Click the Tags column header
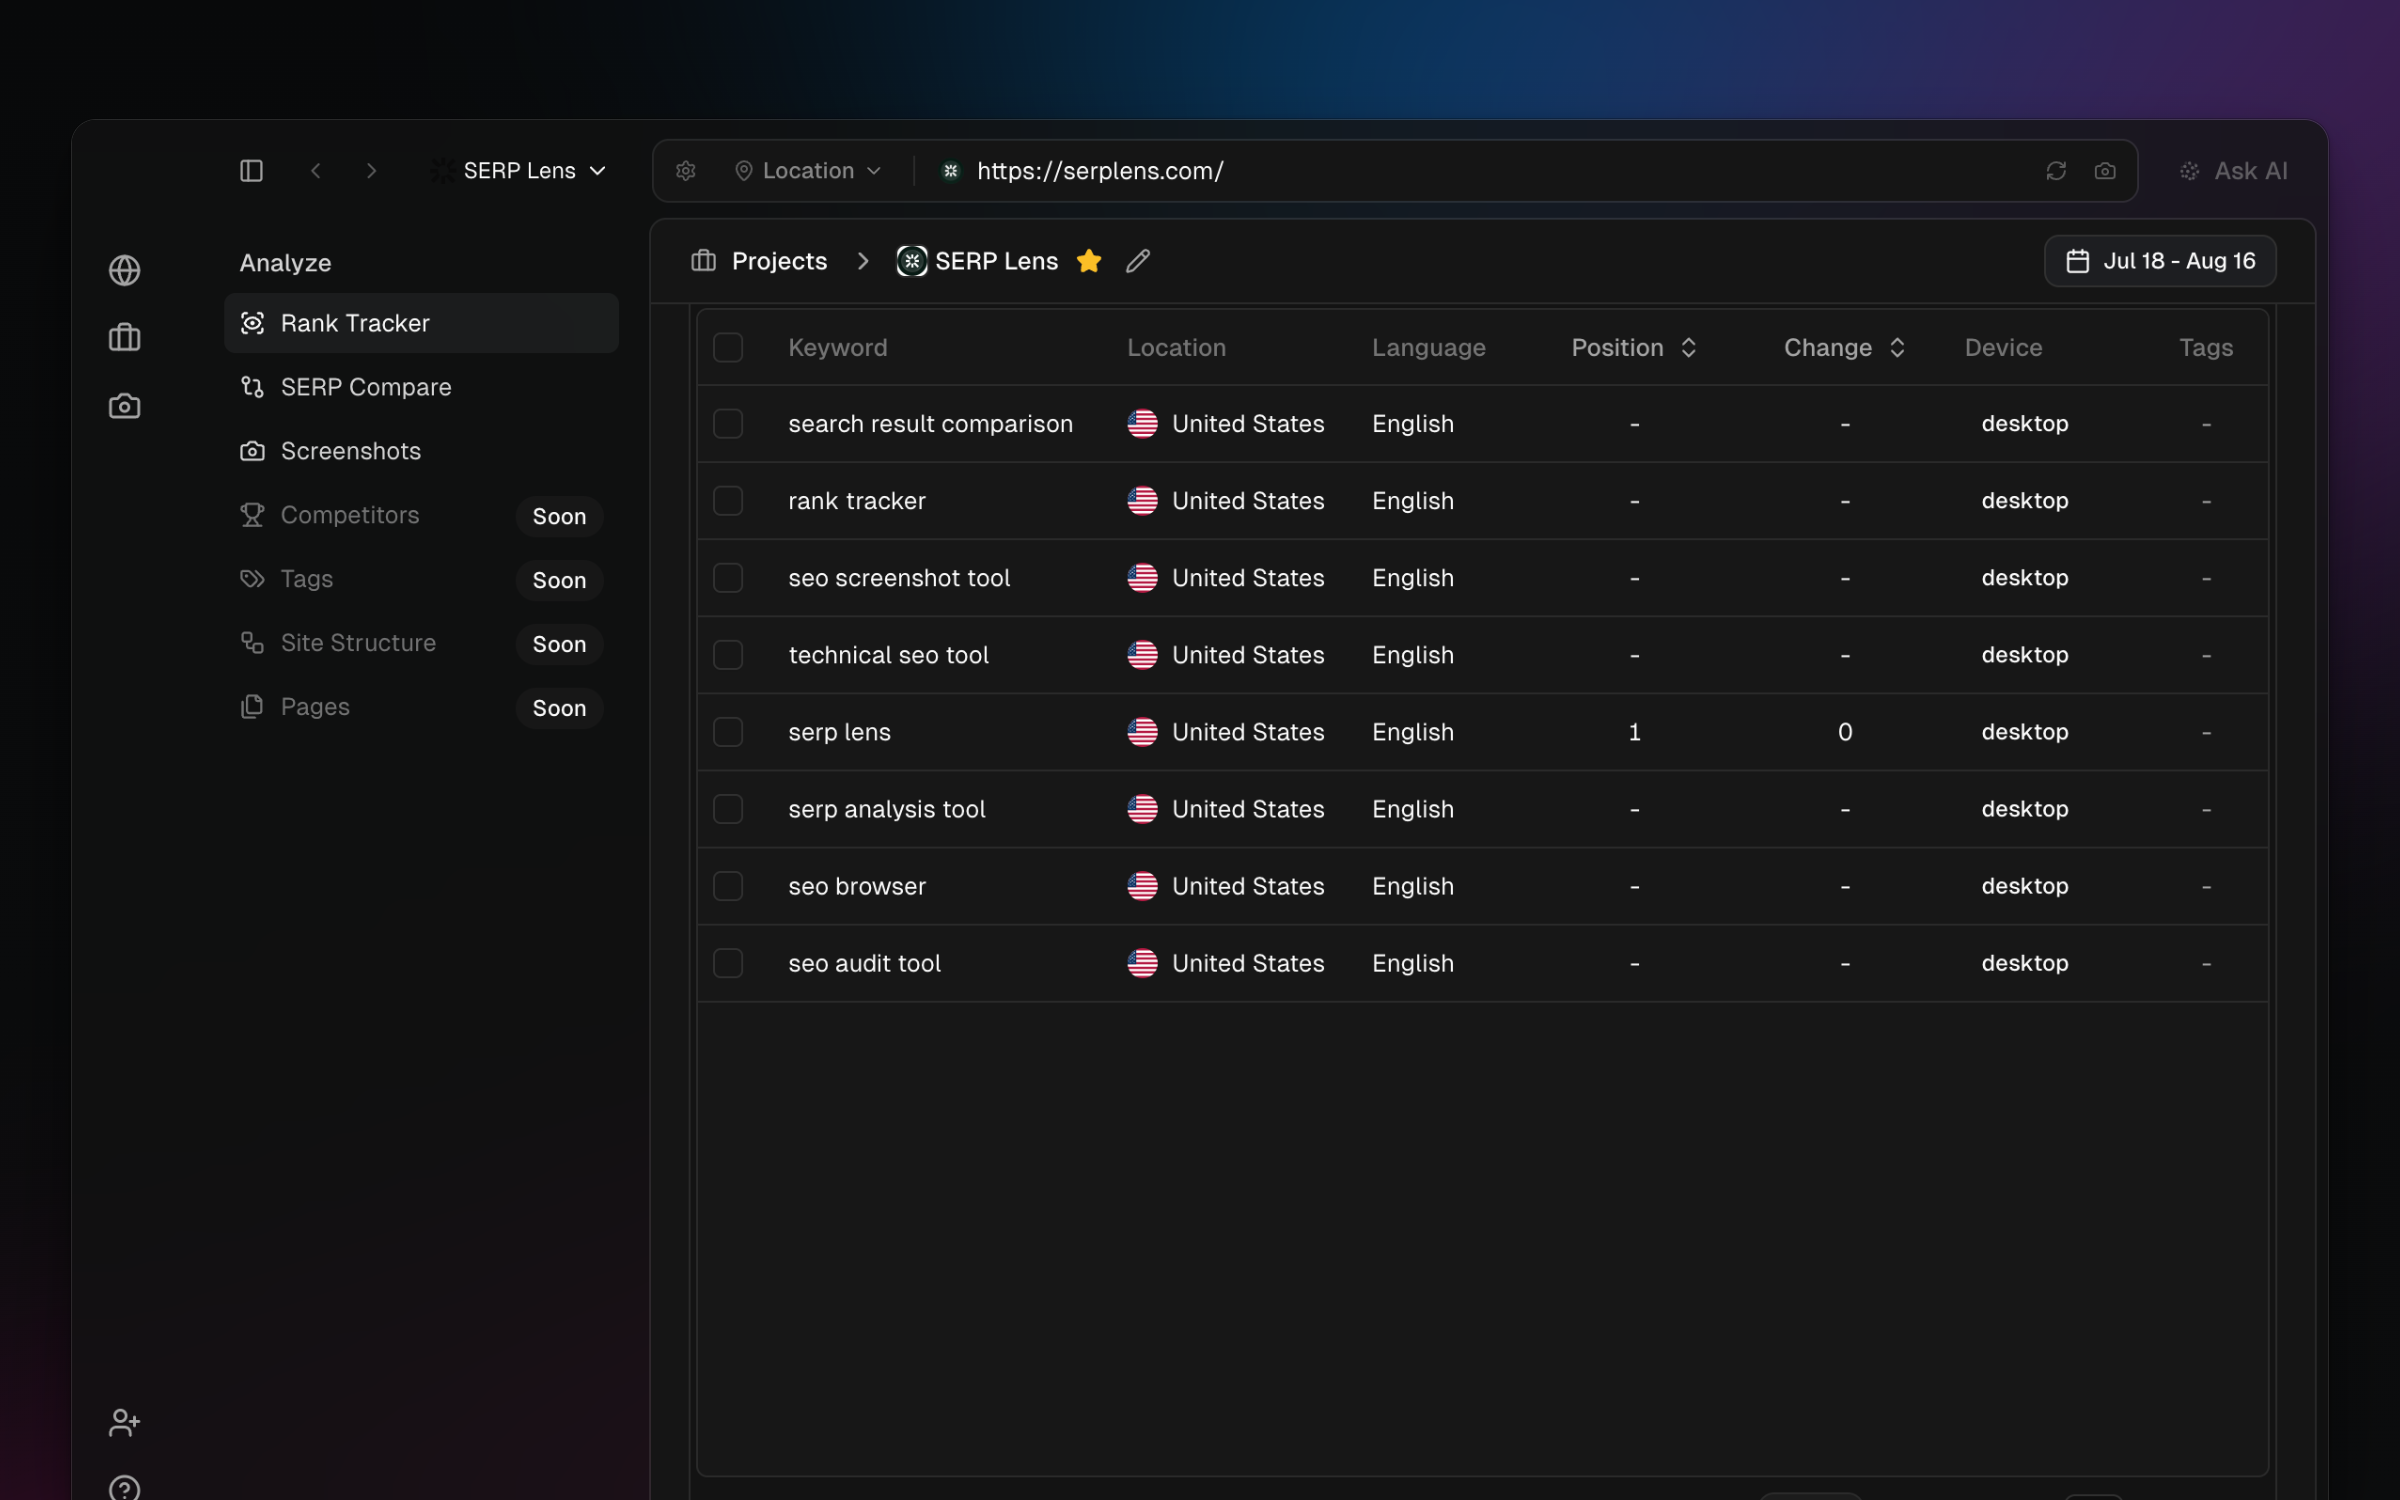This screenshot has height=1500, width=2400. coord(2205,348)
